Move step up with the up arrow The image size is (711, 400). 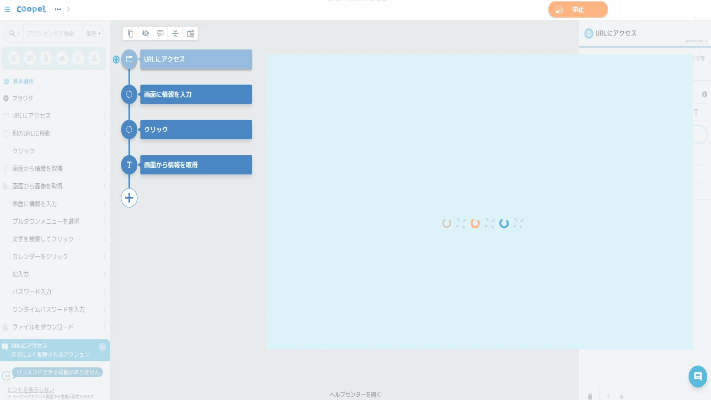click(609, 396)
